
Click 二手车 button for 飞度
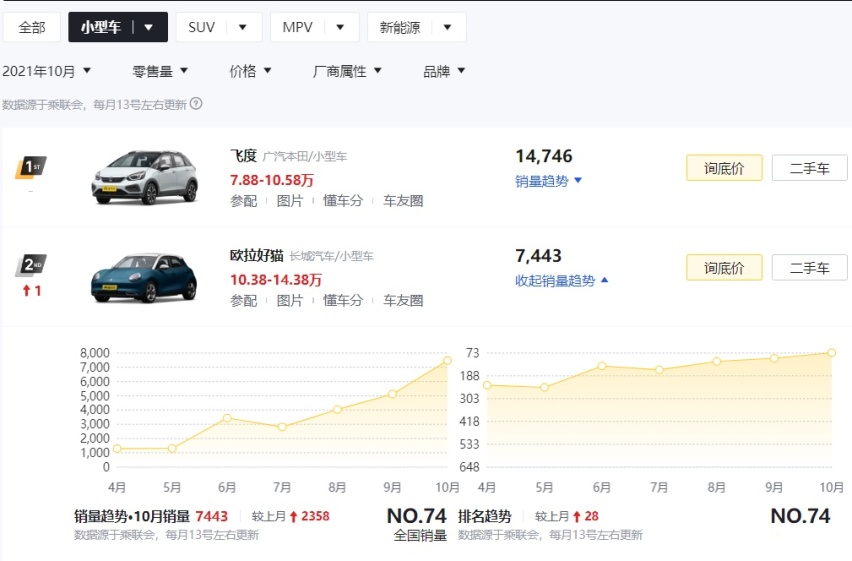(x=809, y=168)
